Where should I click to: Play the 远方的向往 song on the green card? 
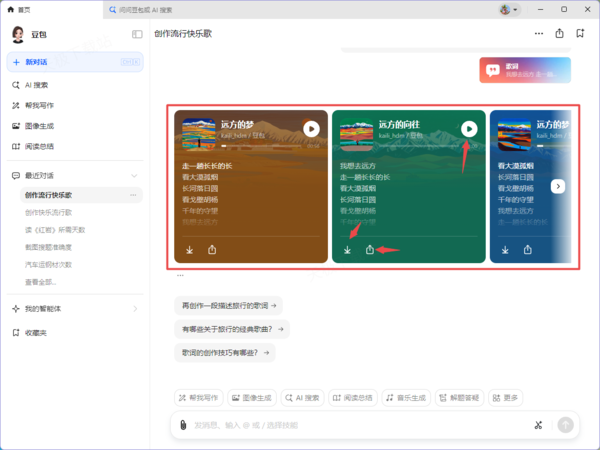click(x=469, y=129)
